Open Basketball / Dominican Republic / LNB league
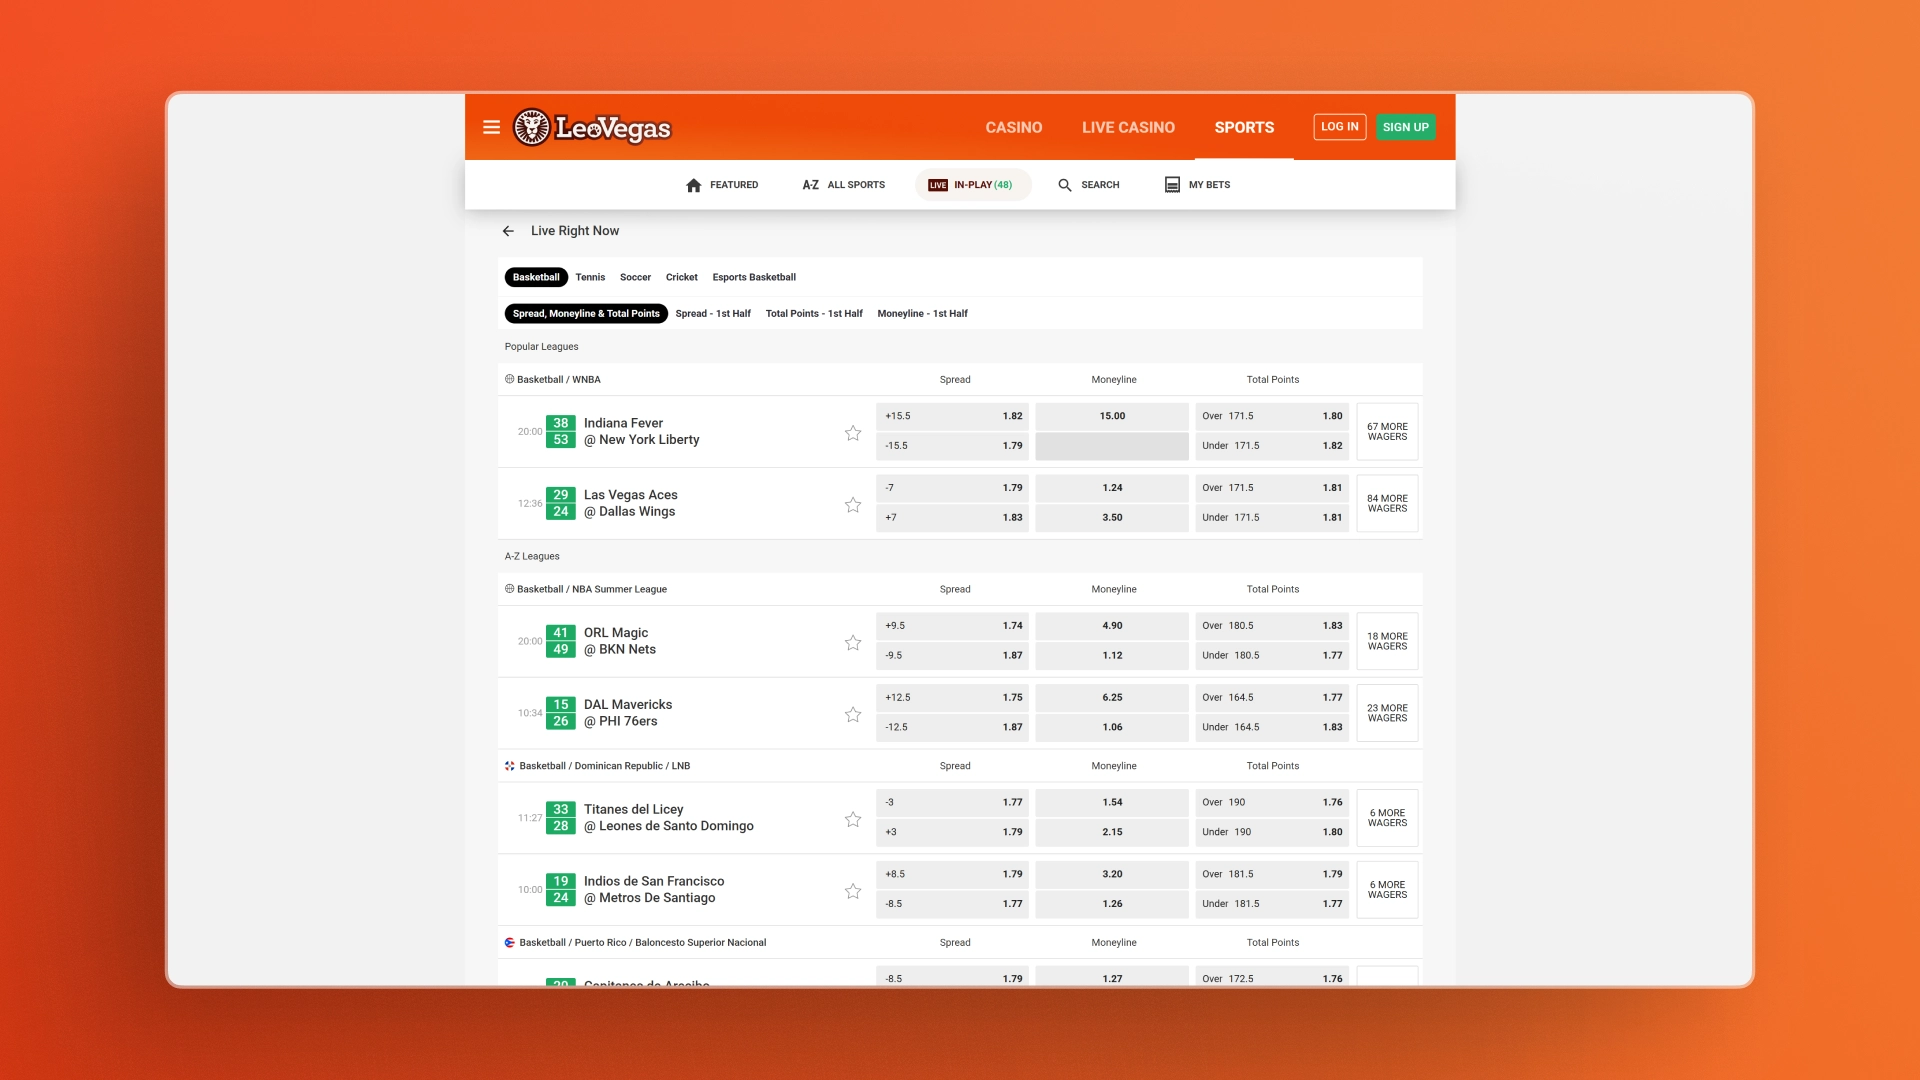The height and width of the screenshot is (1080, 1920). click(x=604, y=766)
